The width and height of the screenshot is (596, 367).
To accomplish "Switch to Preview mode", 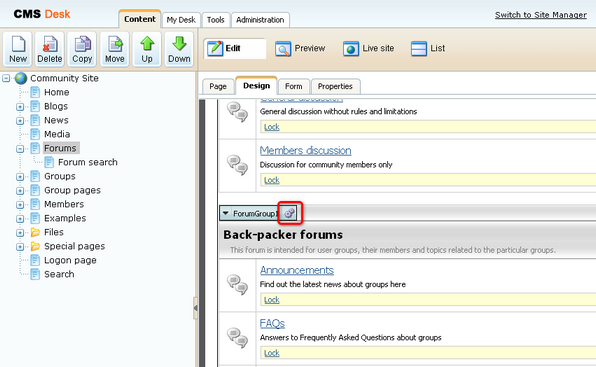I will point(300,49).
